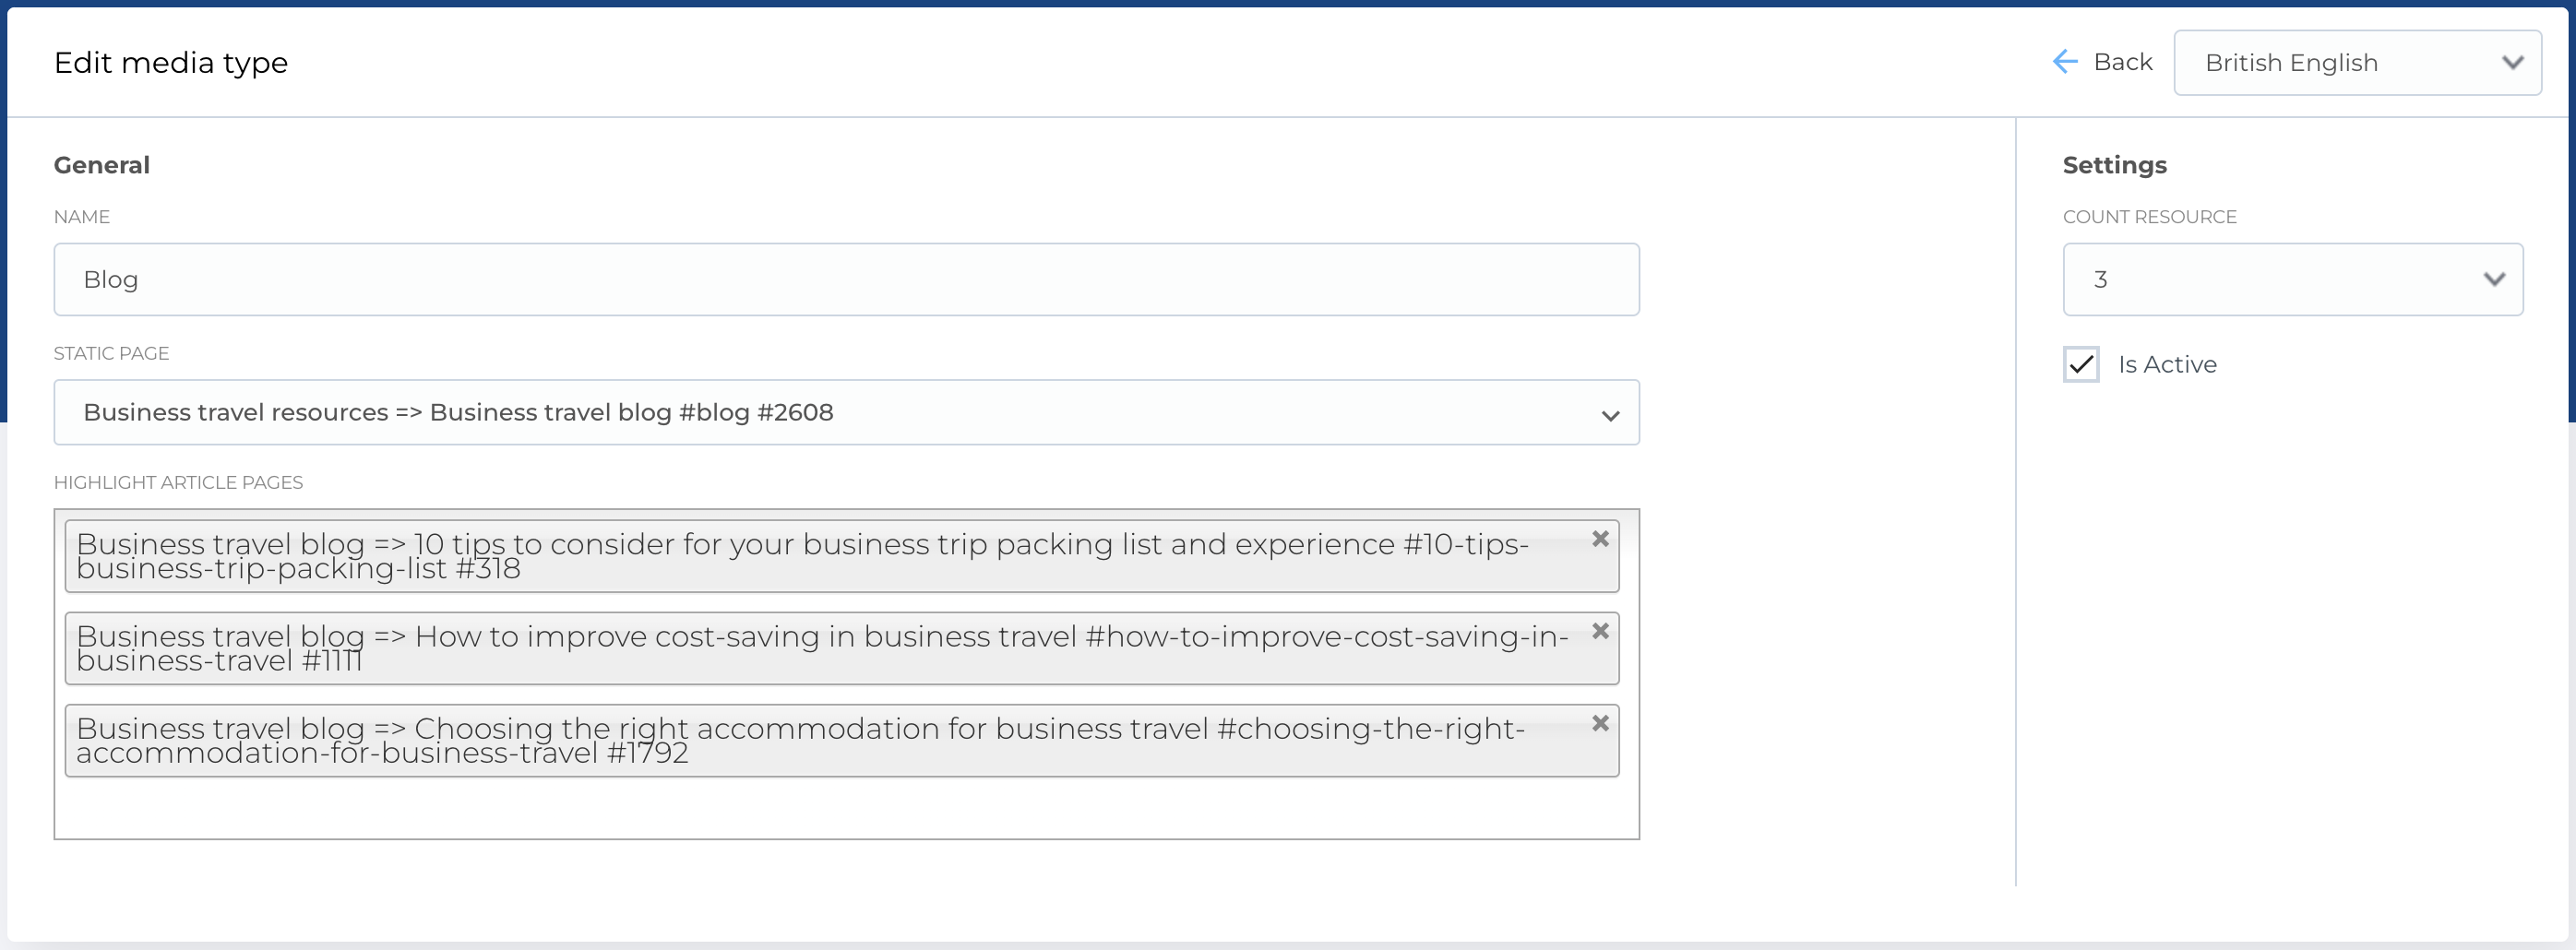Uncheck the Is Active checkbox
Screen dimensions: 2576x950
pos(2081,365)
